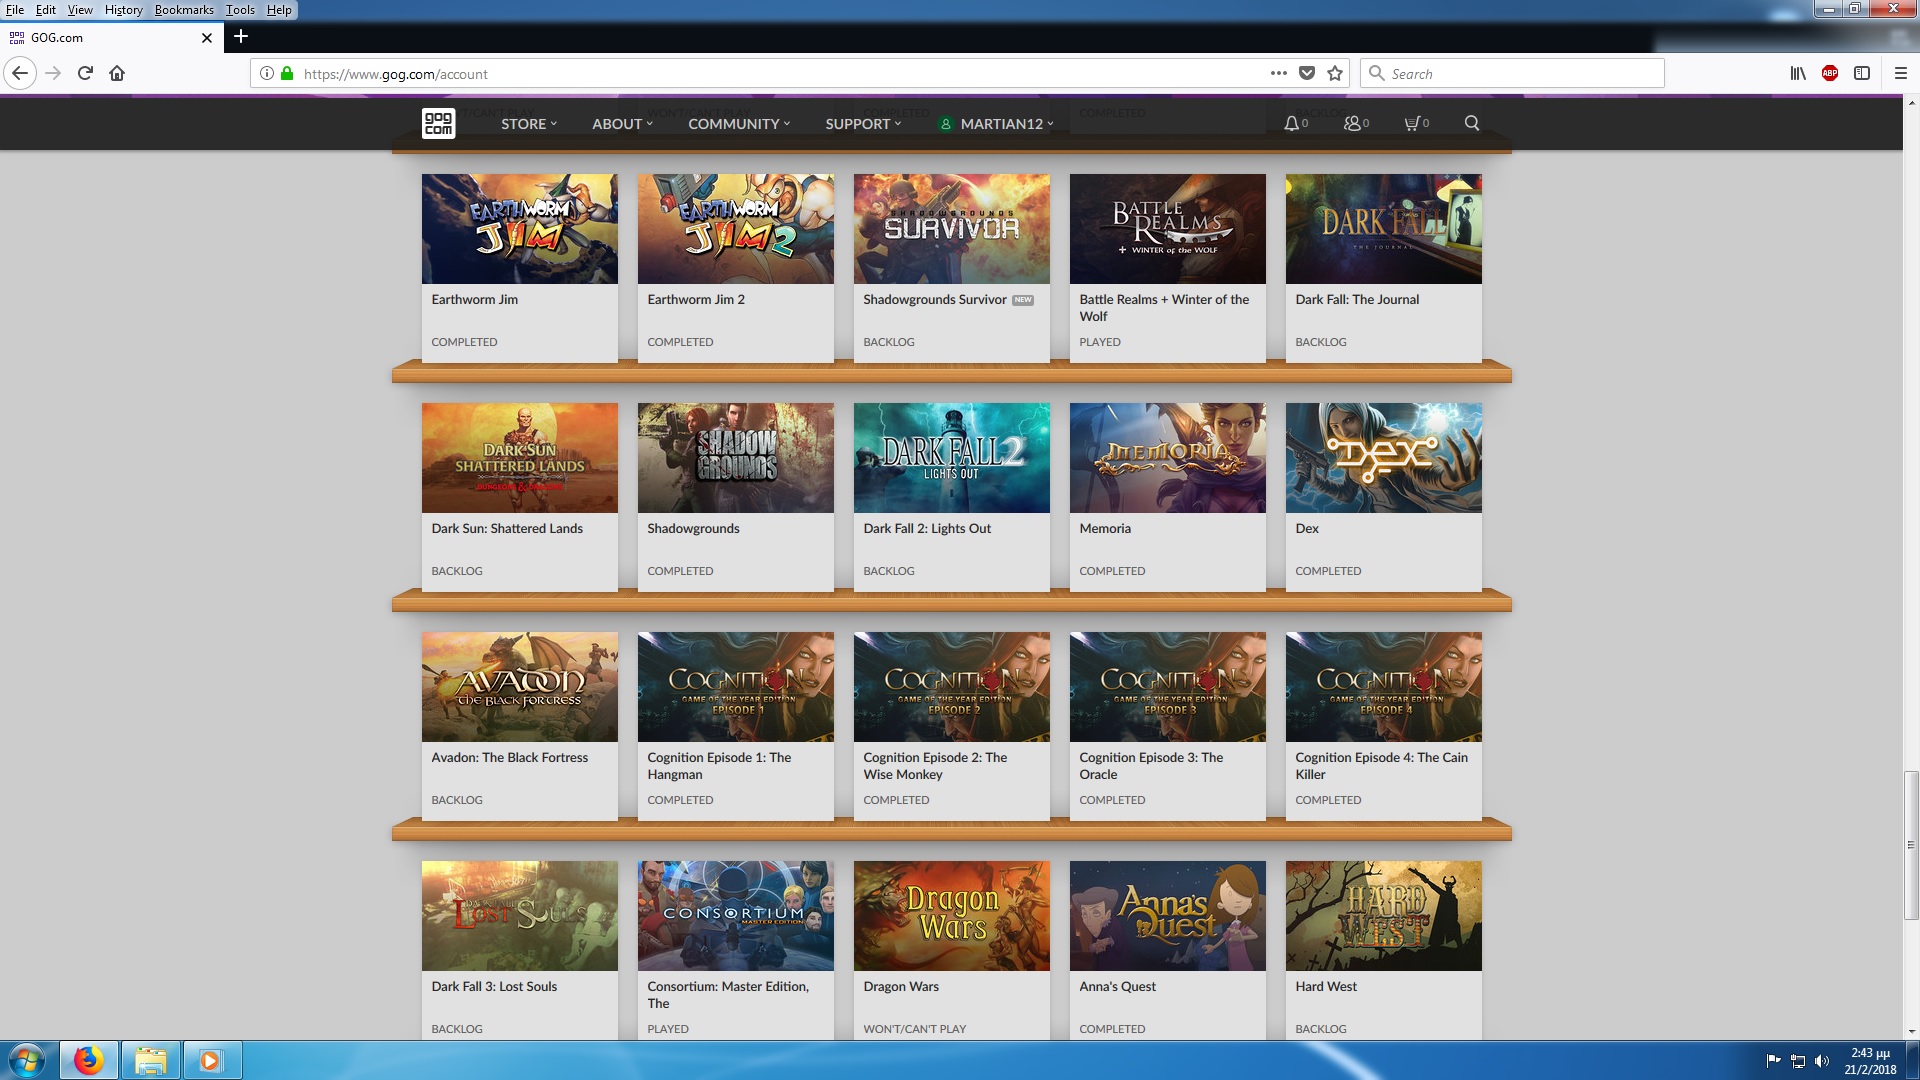The image size is (1920, 1080).
Task: Open the Dragon Wars game cover
Action: coord(951,916)
